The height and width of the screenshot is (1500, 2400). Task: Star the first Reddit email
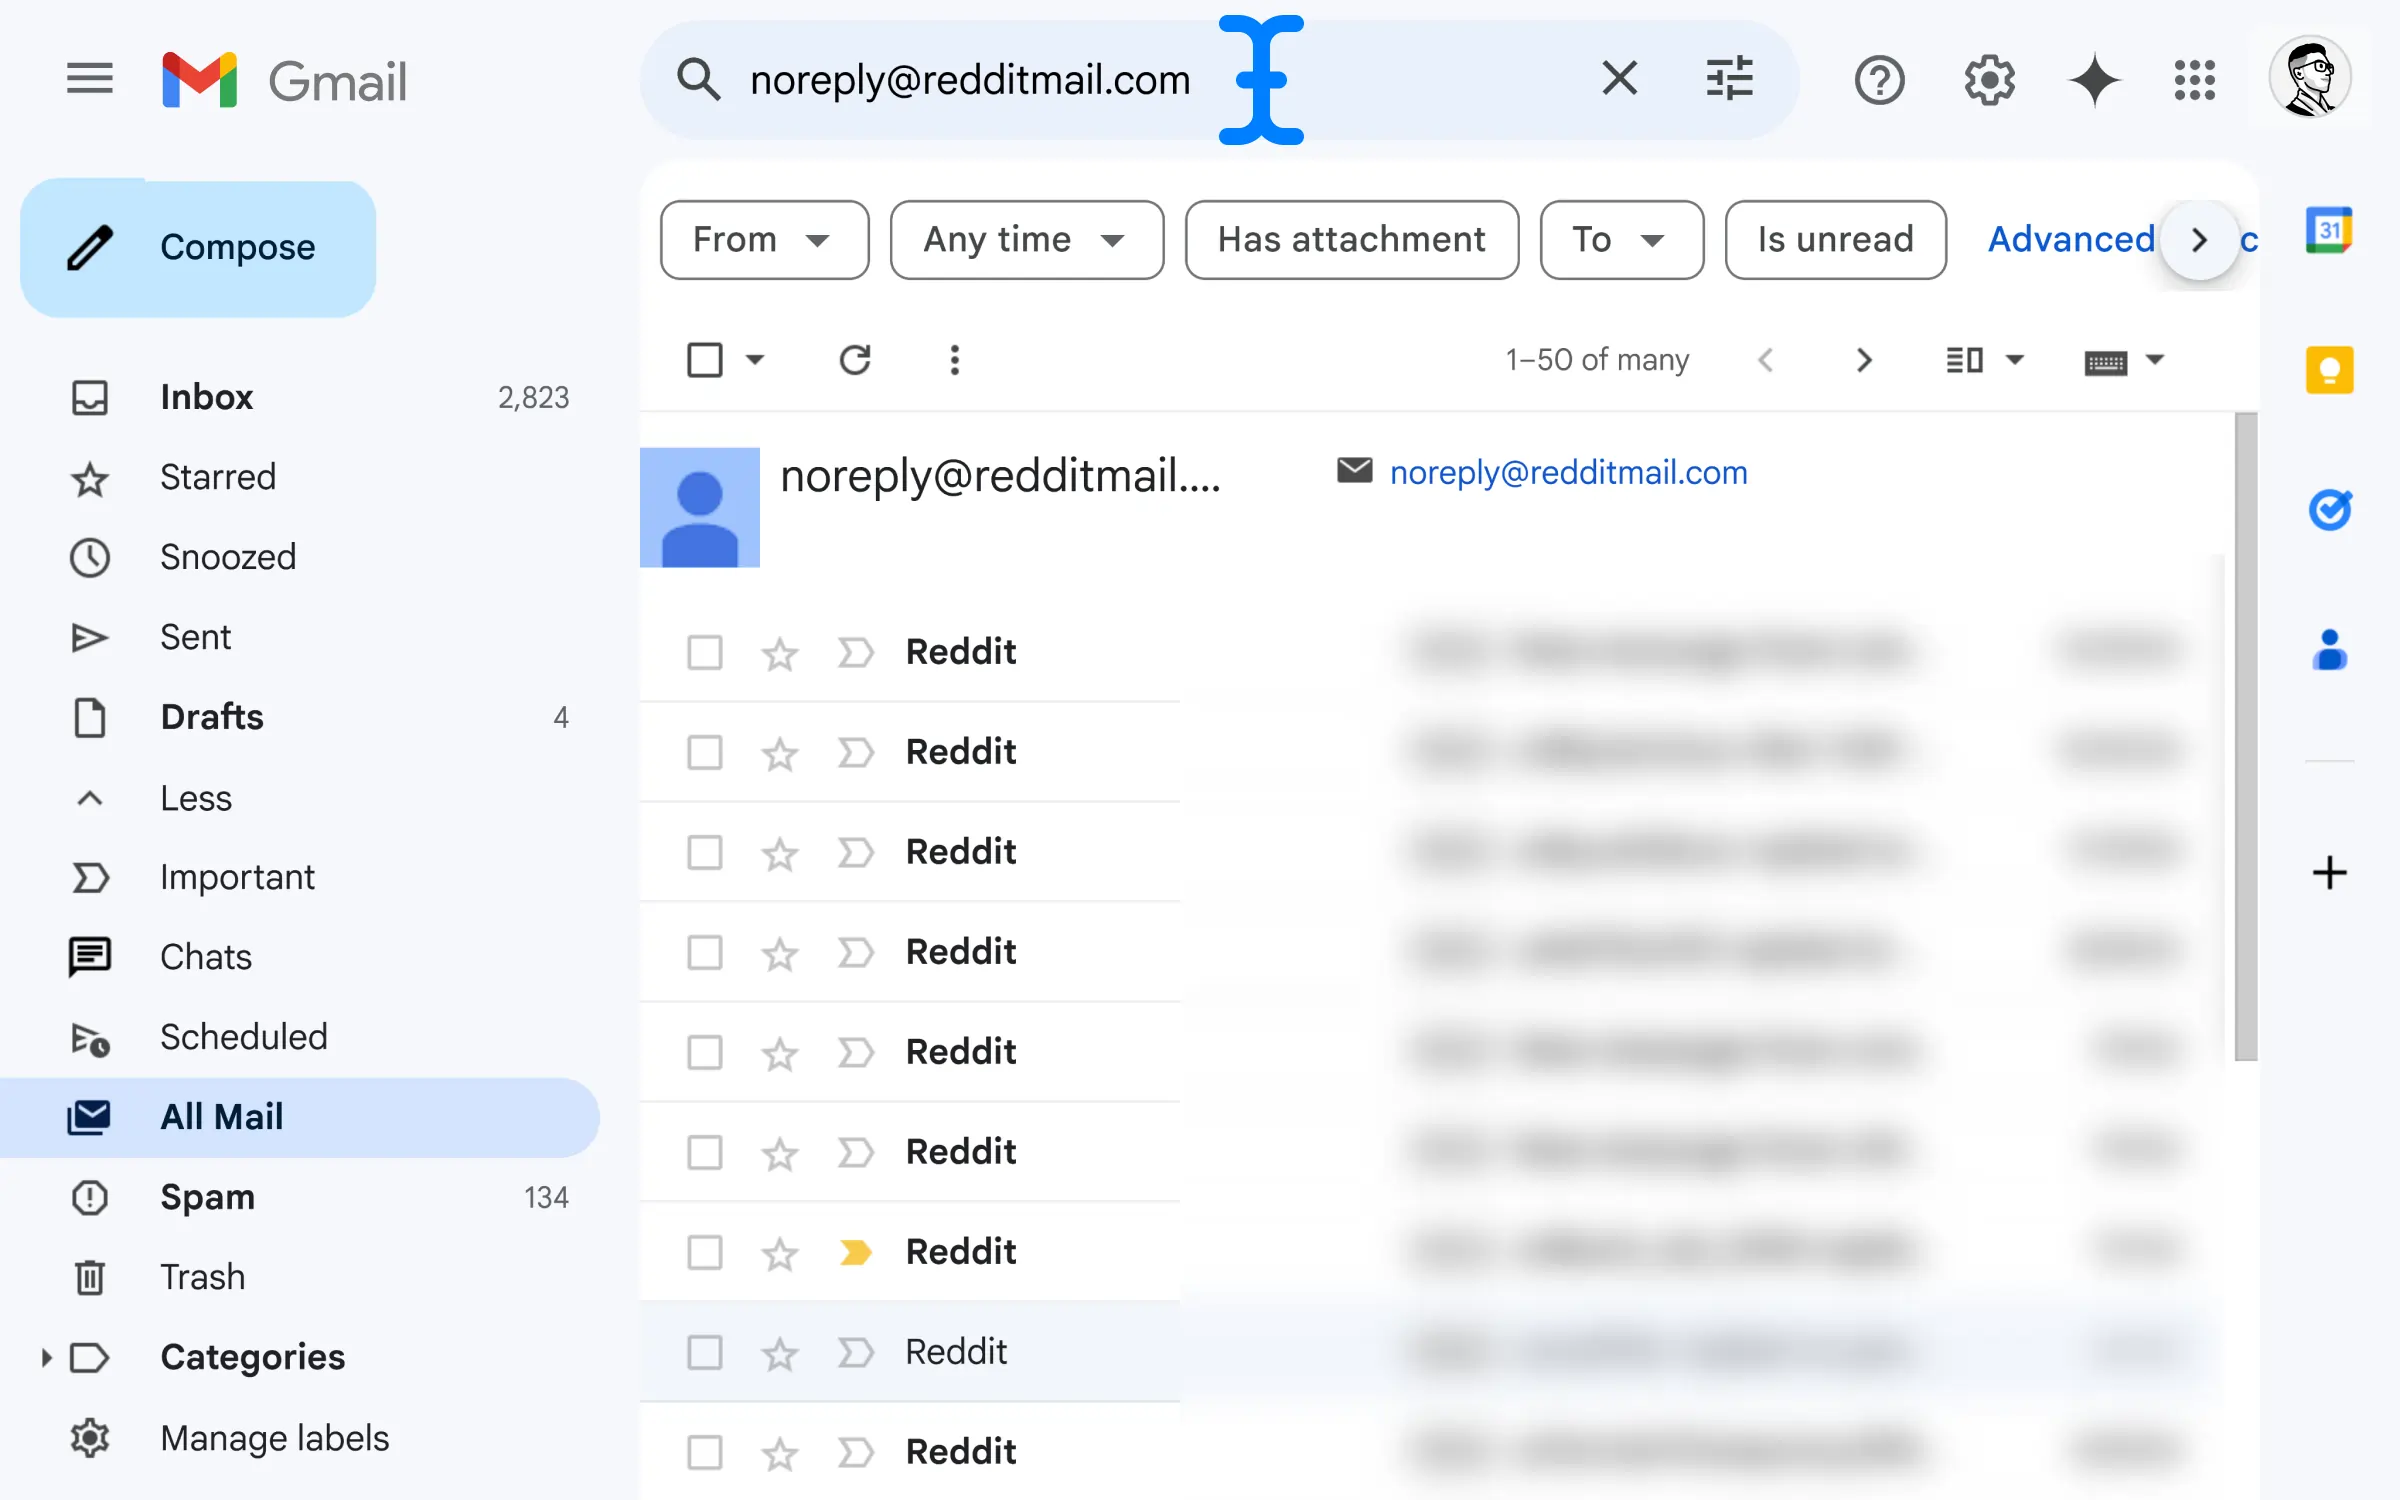[x=780, y=654]
